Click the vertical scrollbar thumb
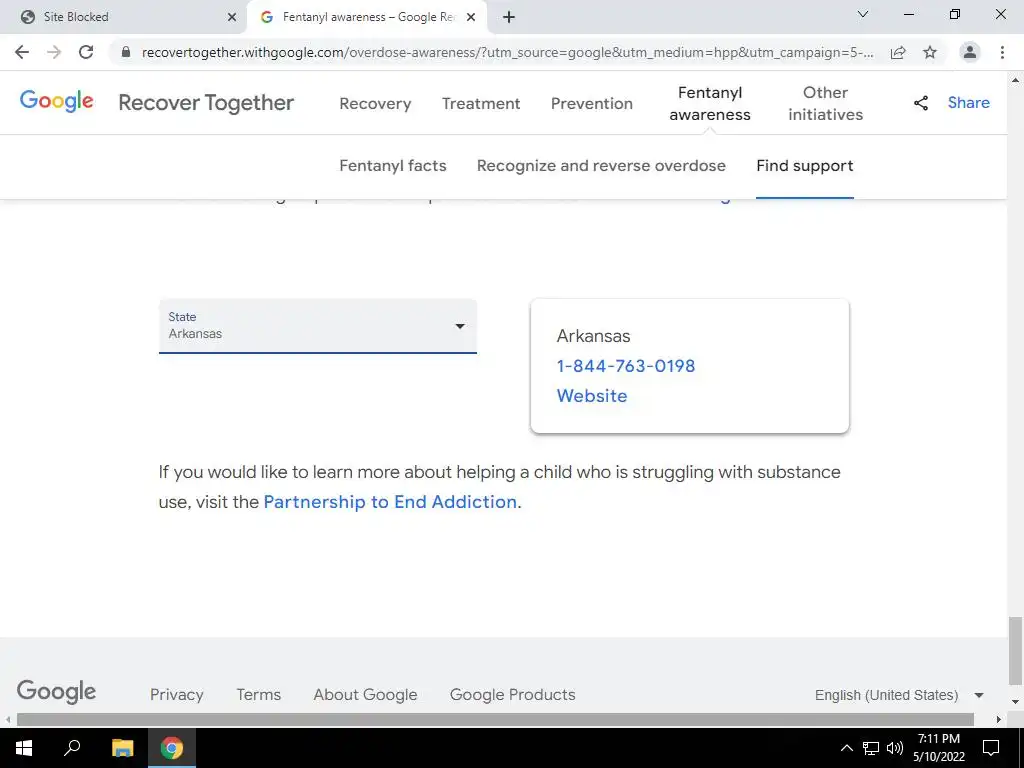 pos(1015,651)
